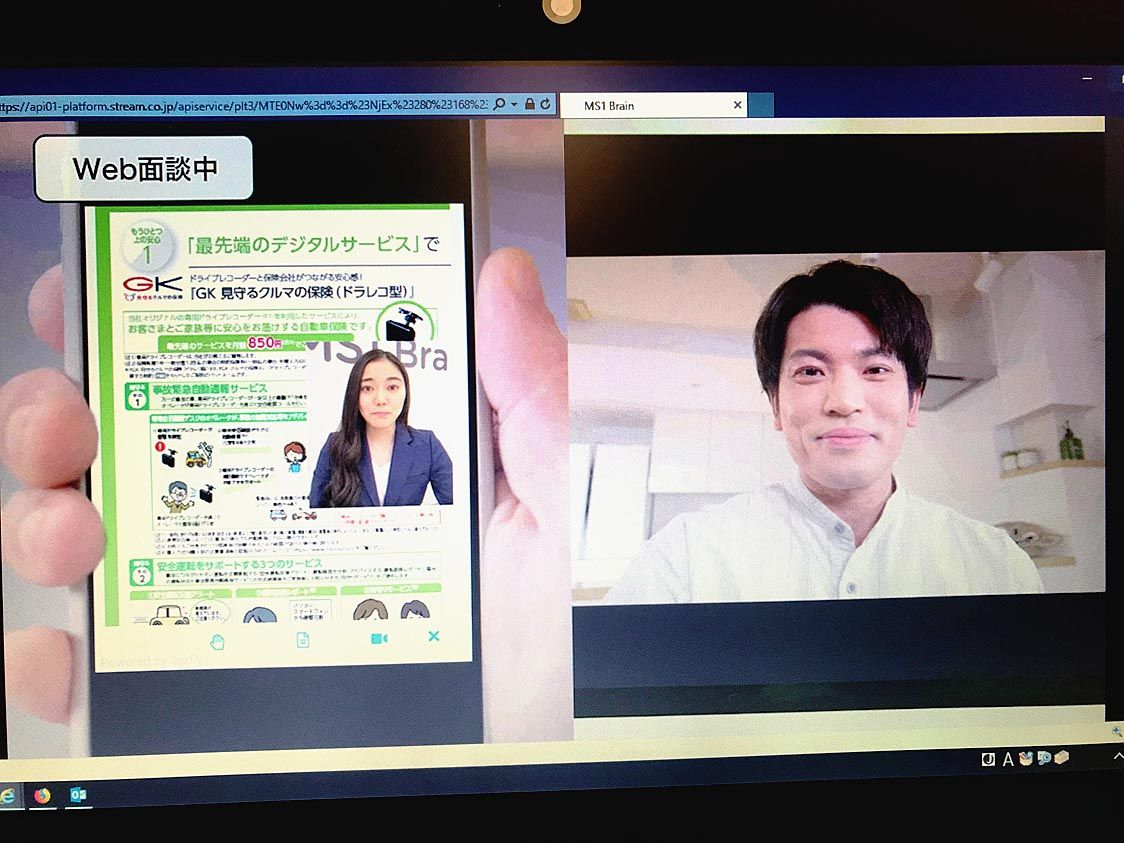Click the hand pointer tool icon
1124x843 pixels.
click(x=217, y=641)
